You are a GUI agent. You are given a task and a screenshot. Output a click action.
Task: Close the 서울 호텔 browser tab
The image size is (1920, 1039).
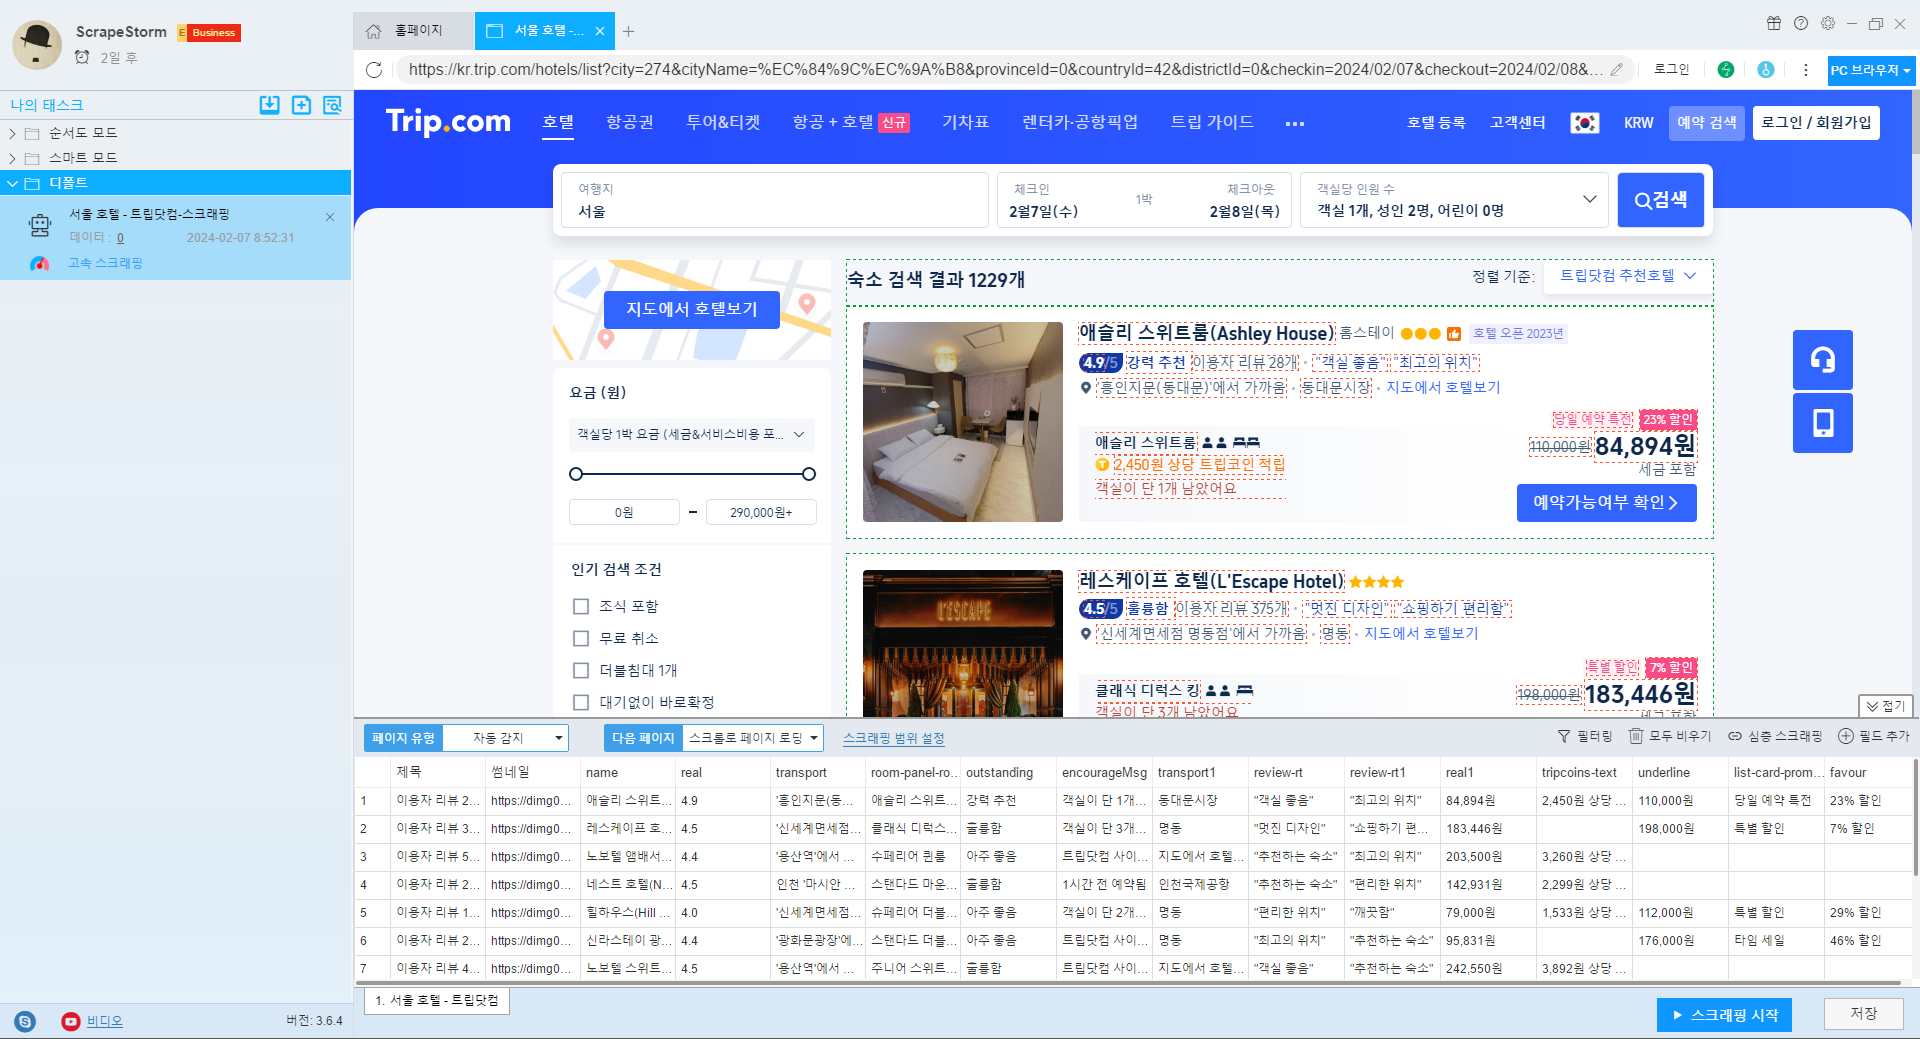[x=600, y=31]
